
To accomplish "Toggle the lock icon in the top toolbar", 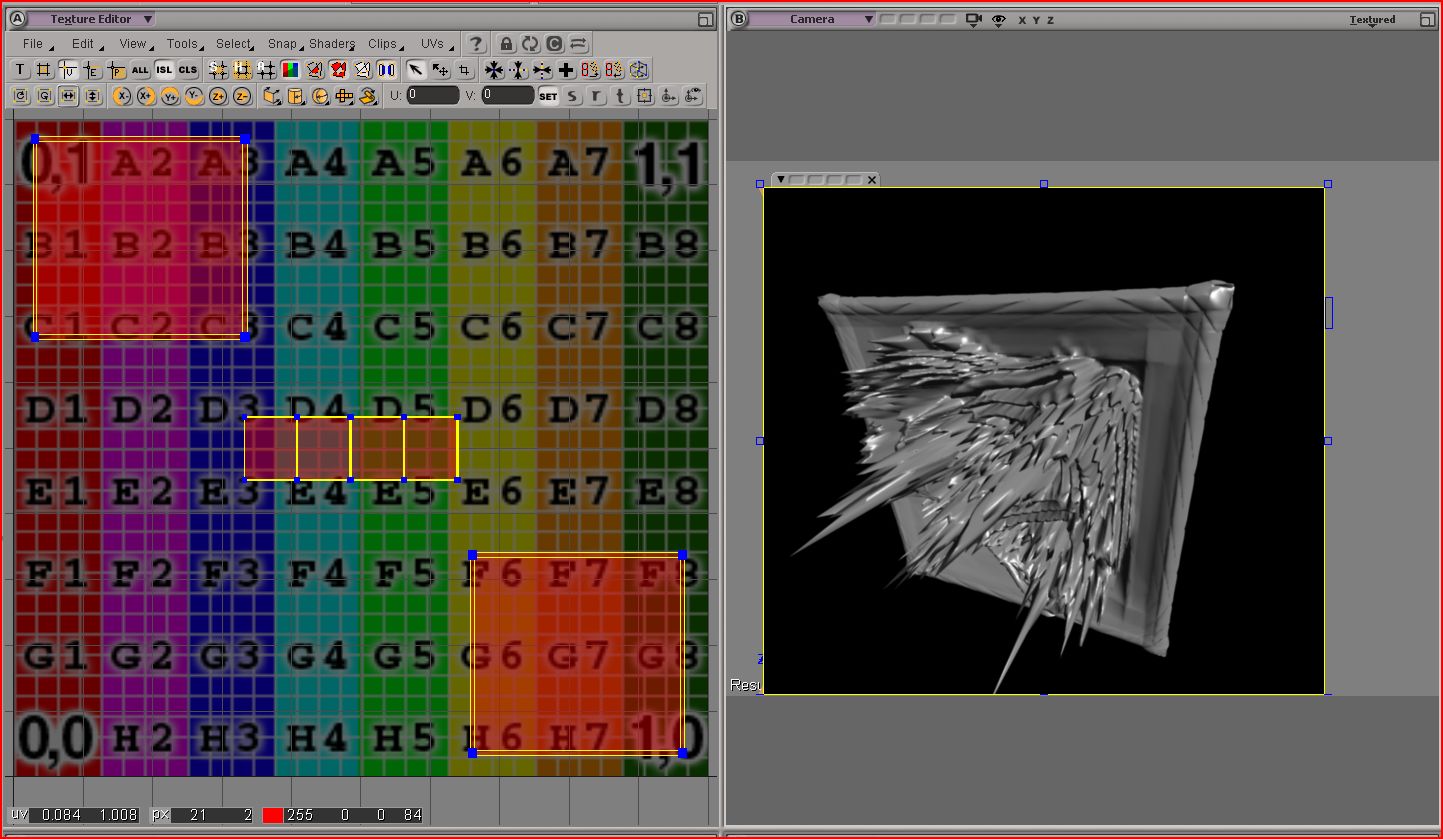I will 506,43.
